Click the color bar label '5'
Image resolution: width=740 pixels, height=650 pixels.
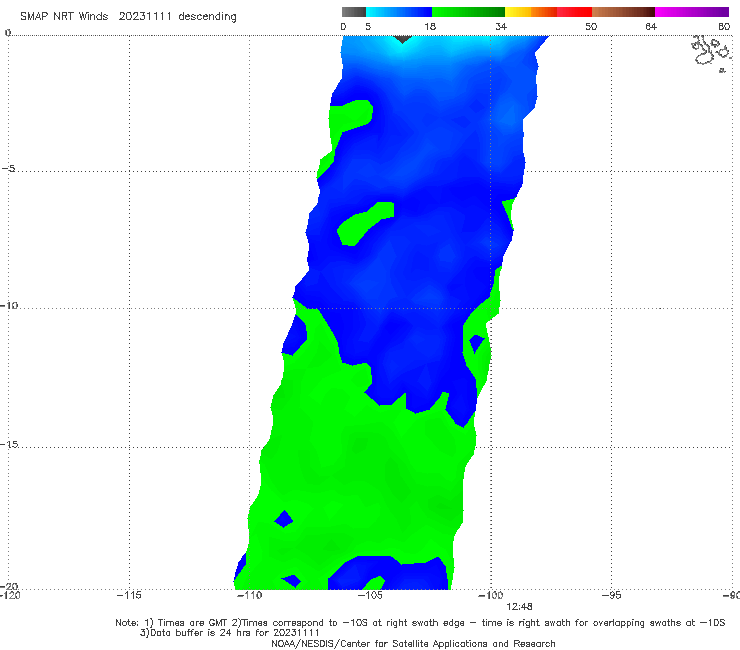coord(368,26)
